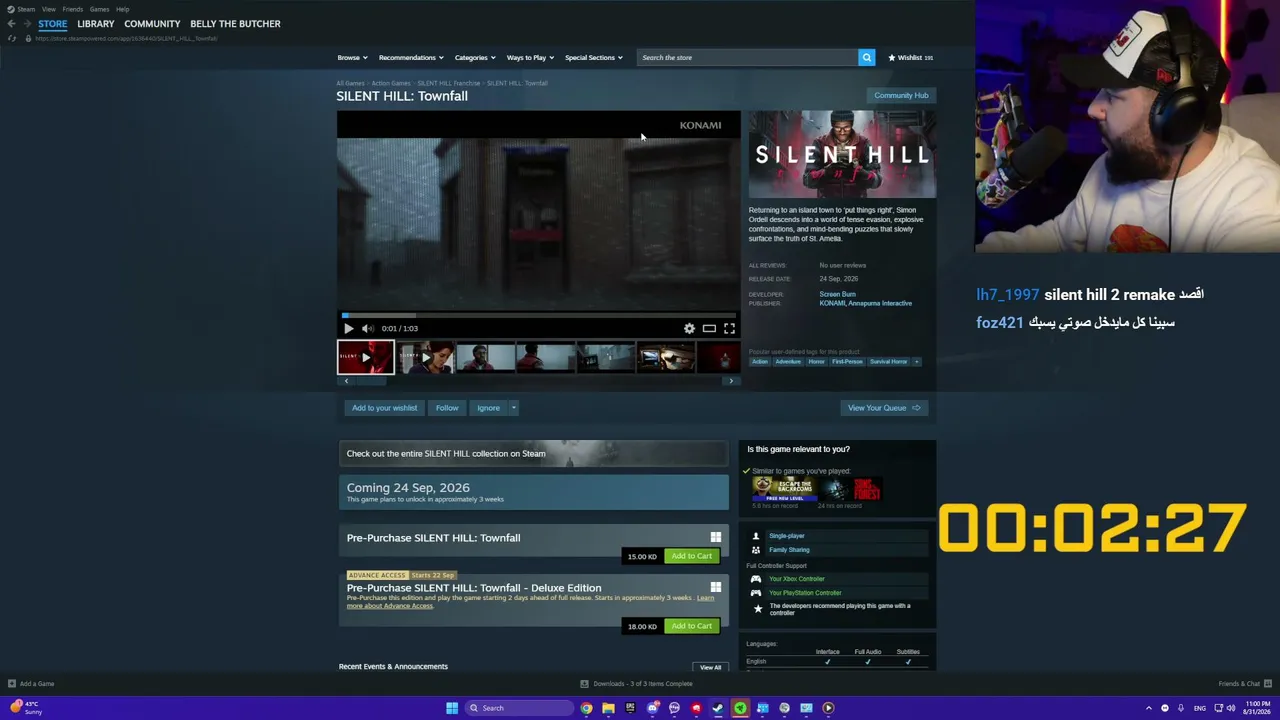
Task: Select the second trailer thumbnail with woman
Action: tap(426, 357)
